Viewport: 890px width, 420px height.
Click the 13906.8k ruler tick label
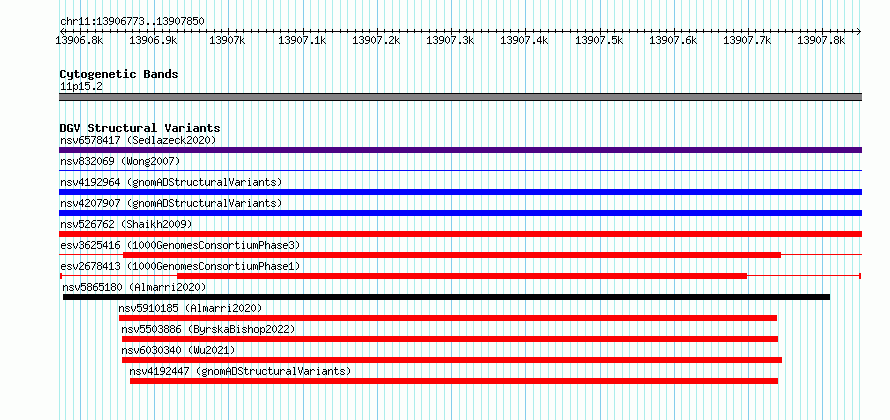pyautogui.click(x=79, y=40)
